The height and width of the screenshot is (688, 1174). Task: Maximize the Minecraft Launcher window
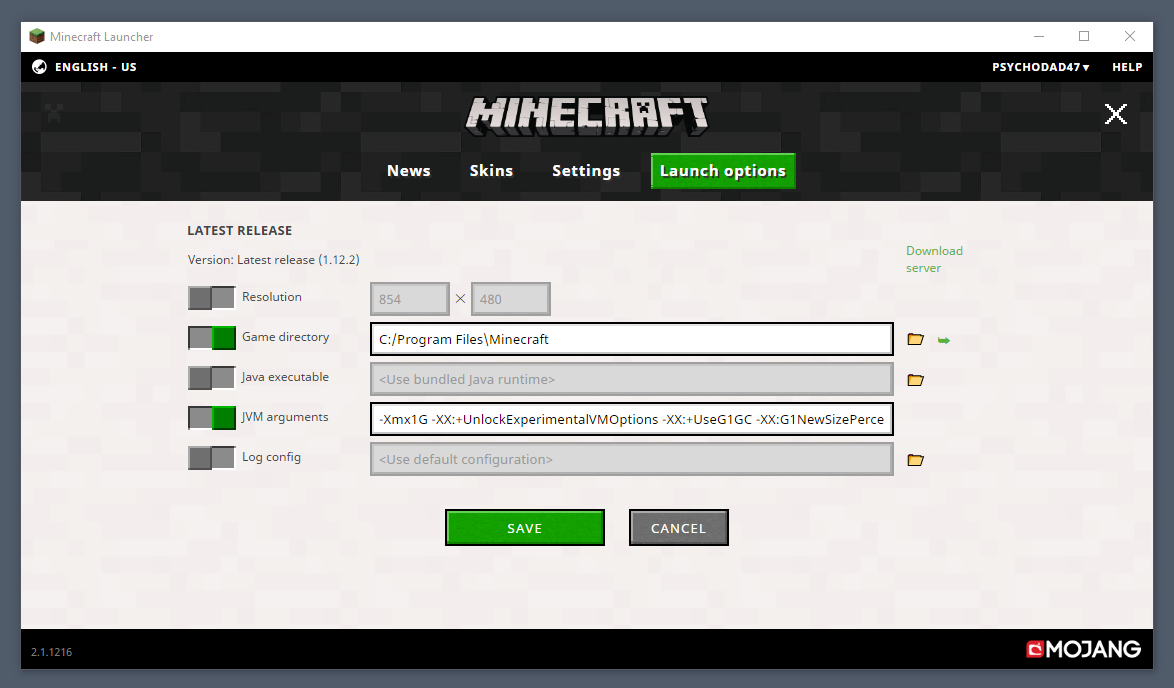(1083, 36)
